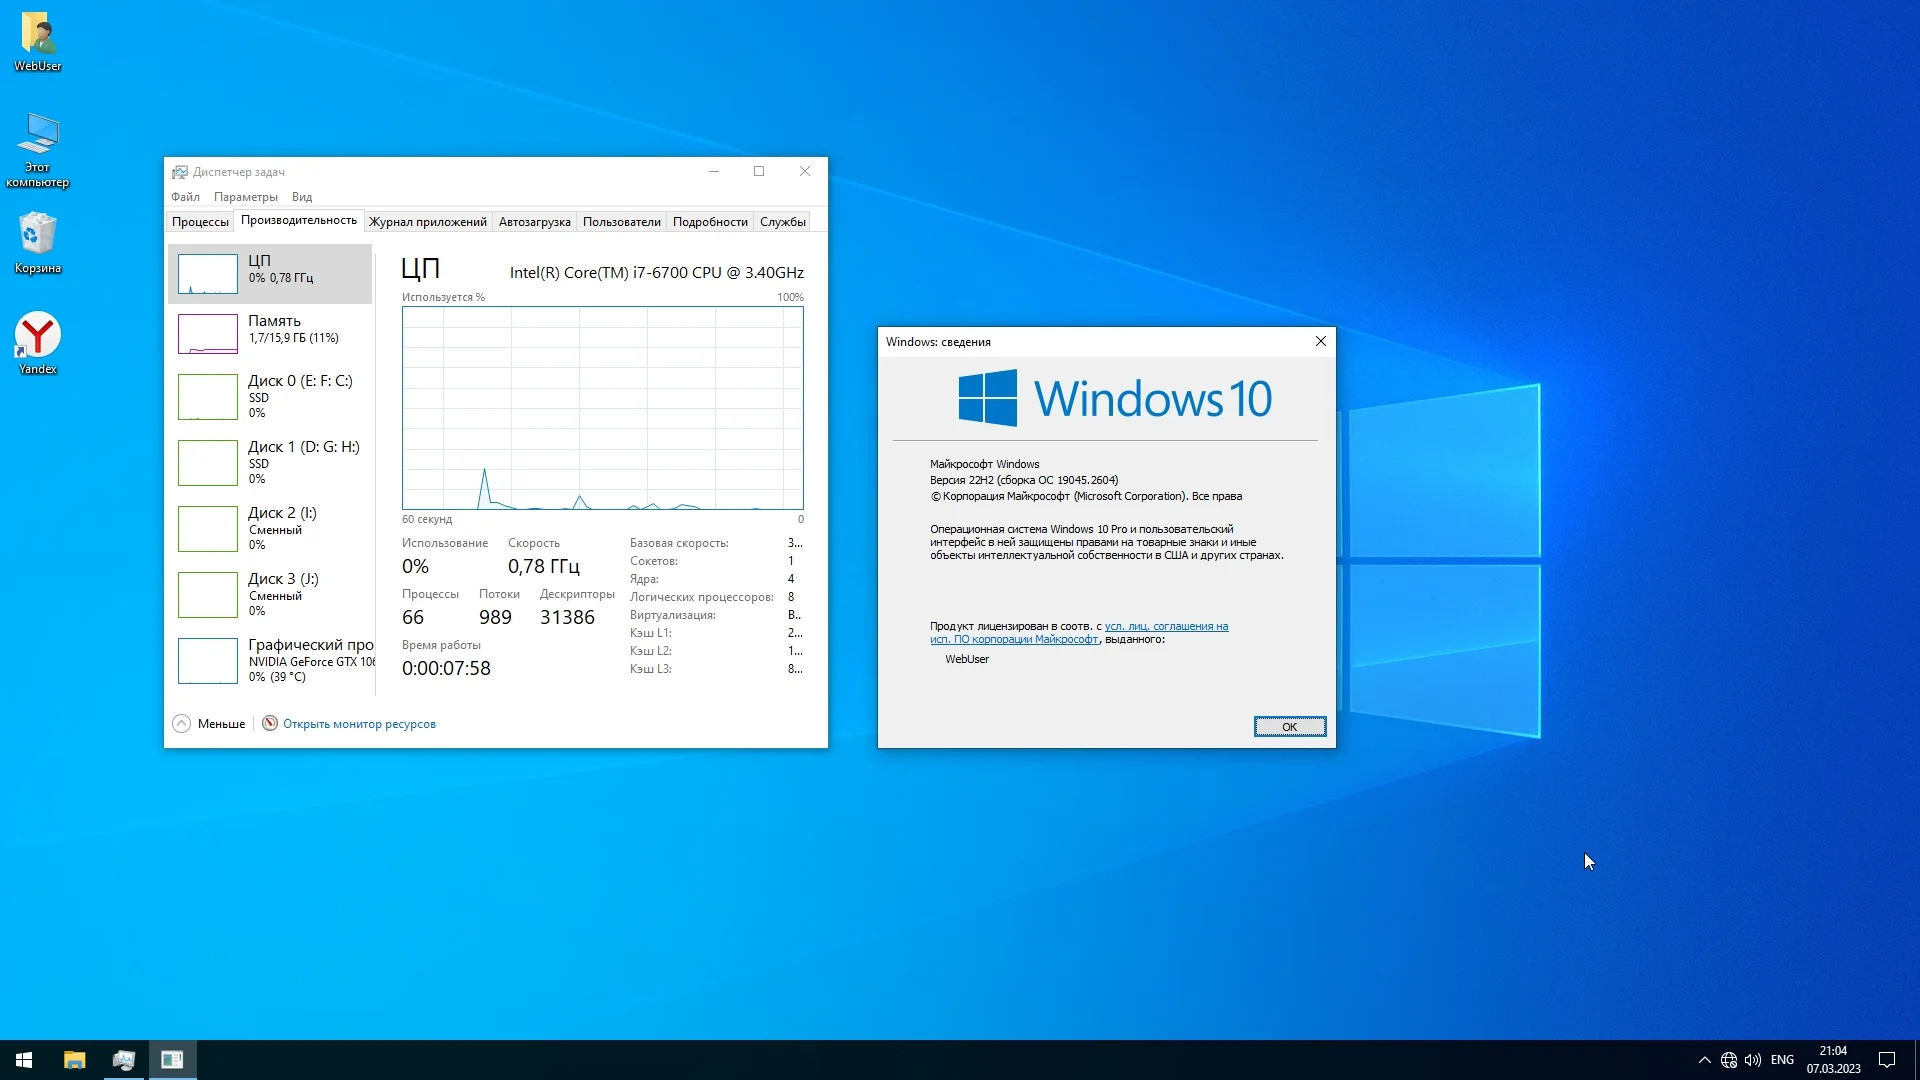This screenshot has height=1080, width=1920.
Task: Switch to the Автозагрузка tab
Action: pos(534,222)
